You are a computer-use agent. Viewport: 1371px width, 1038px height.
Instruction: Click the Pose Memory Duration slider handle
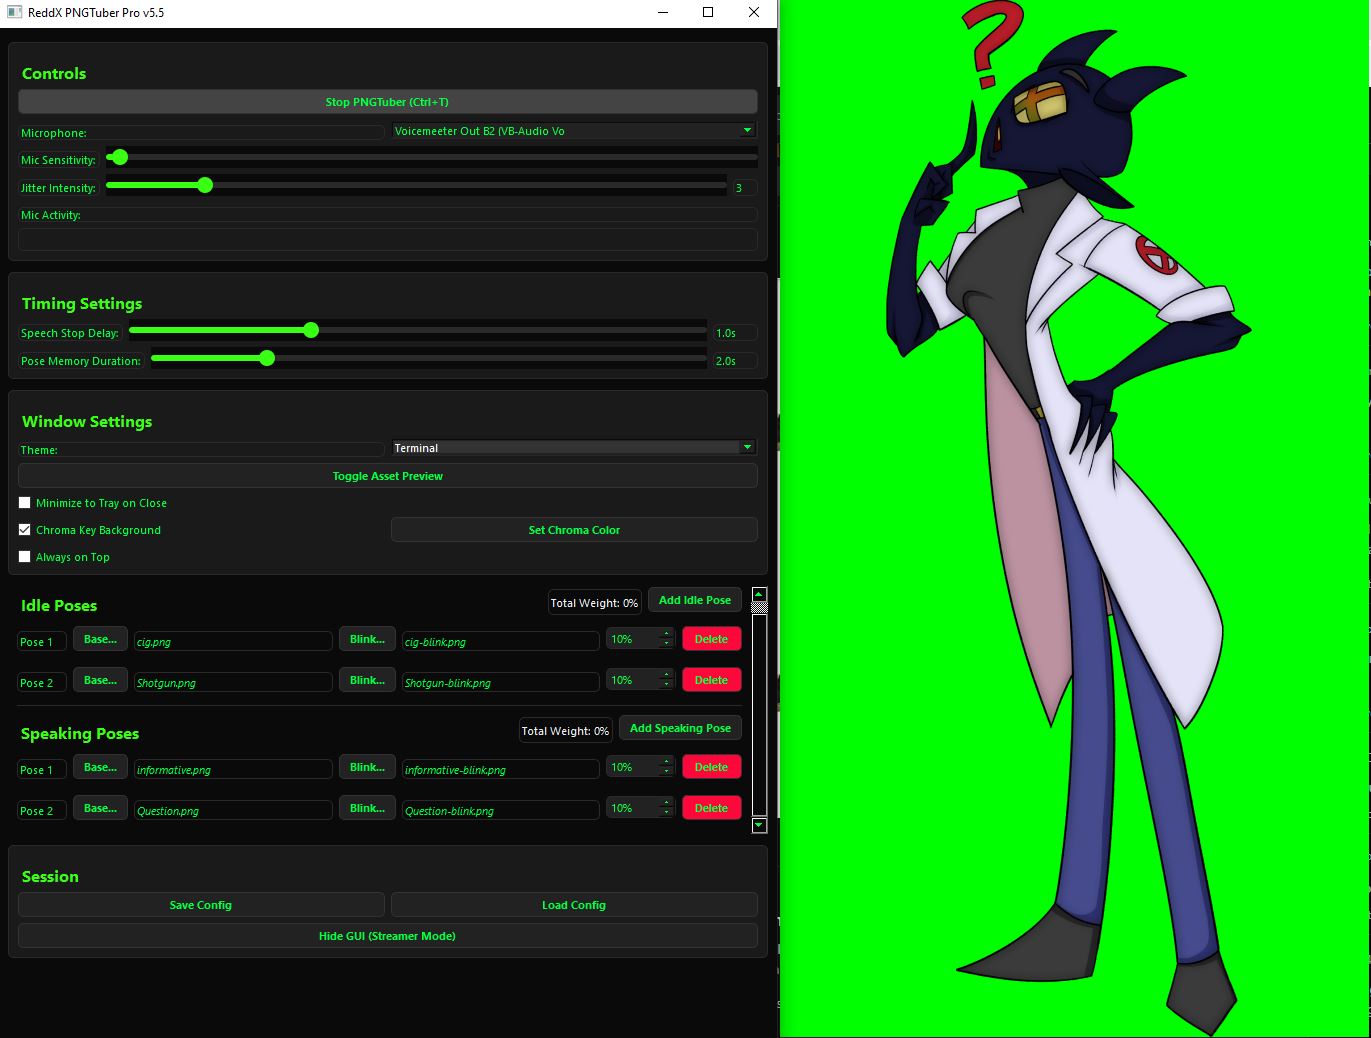pos(267,358)
